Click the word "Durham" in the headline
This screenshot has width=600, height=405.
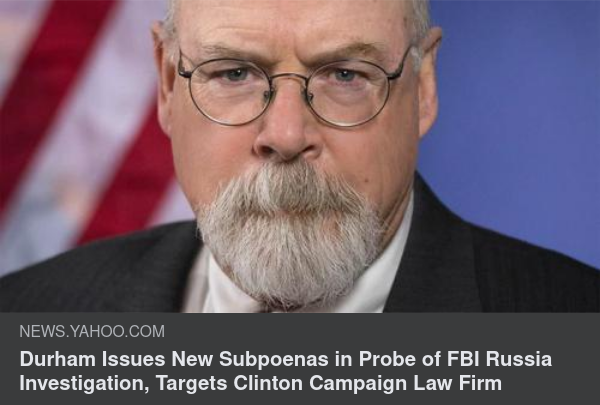[58, 359]
